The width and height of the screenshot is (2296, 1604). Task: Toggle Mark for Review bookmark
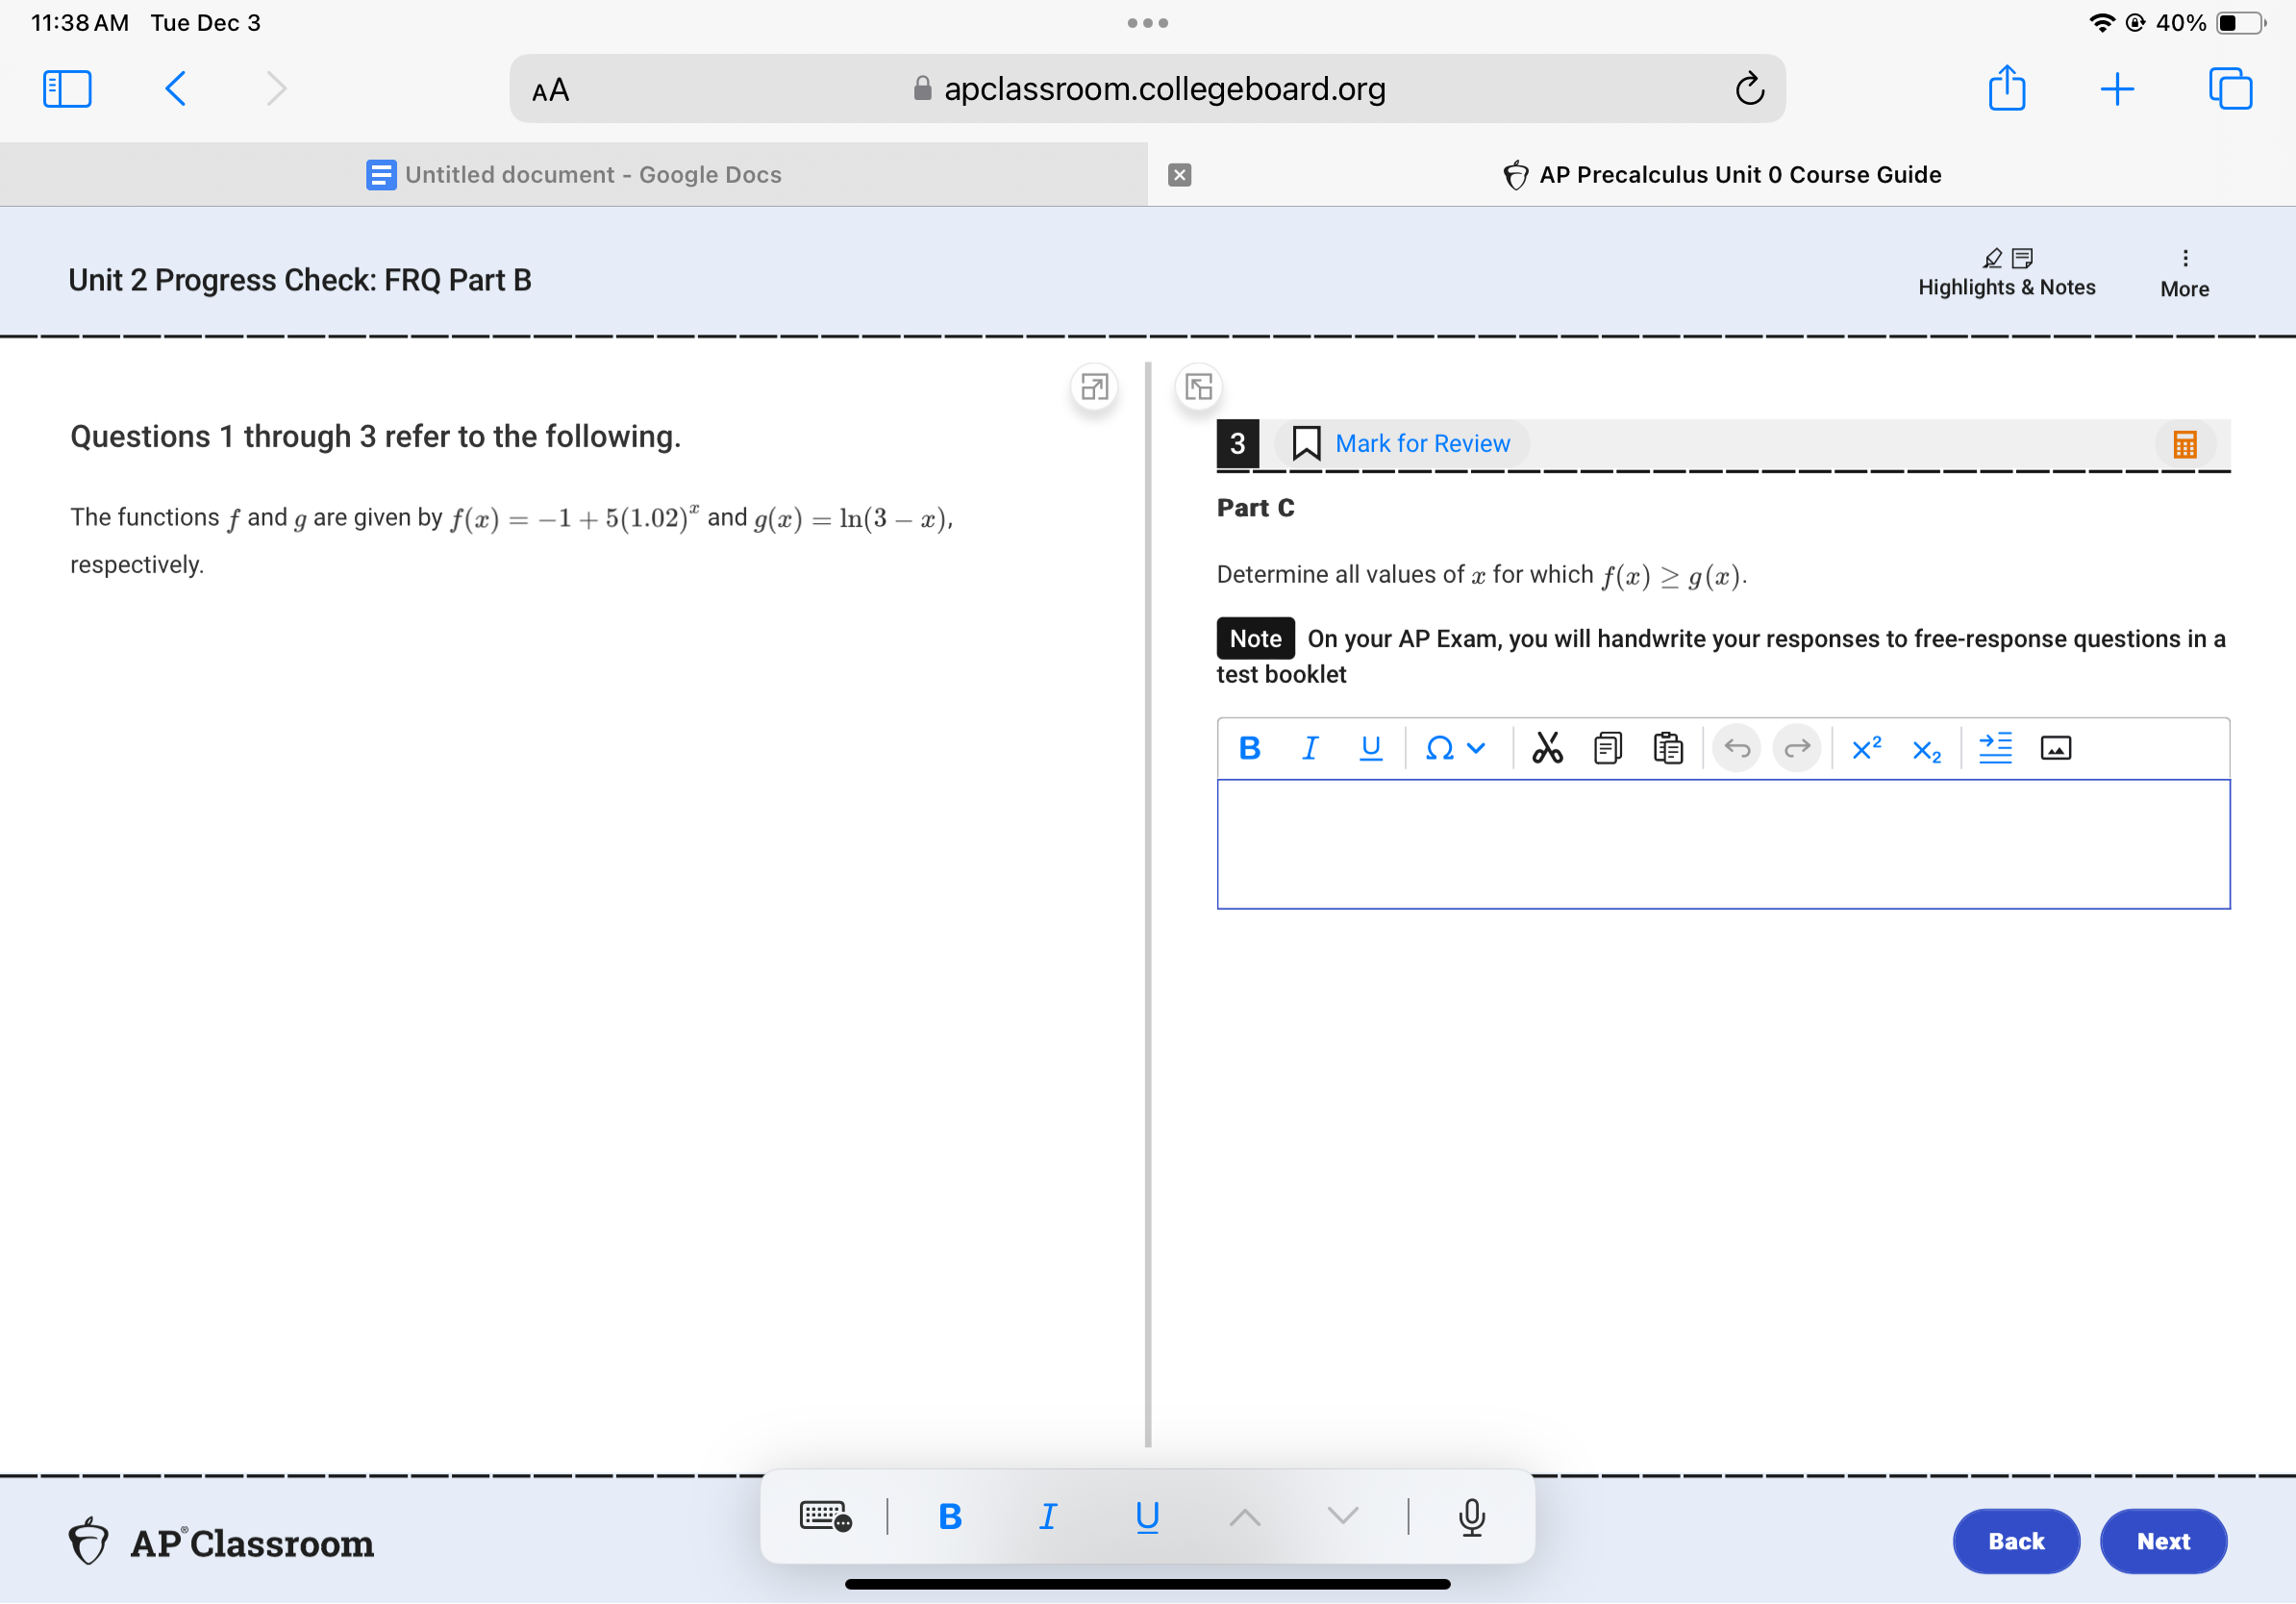click(x=1401, y=443)
